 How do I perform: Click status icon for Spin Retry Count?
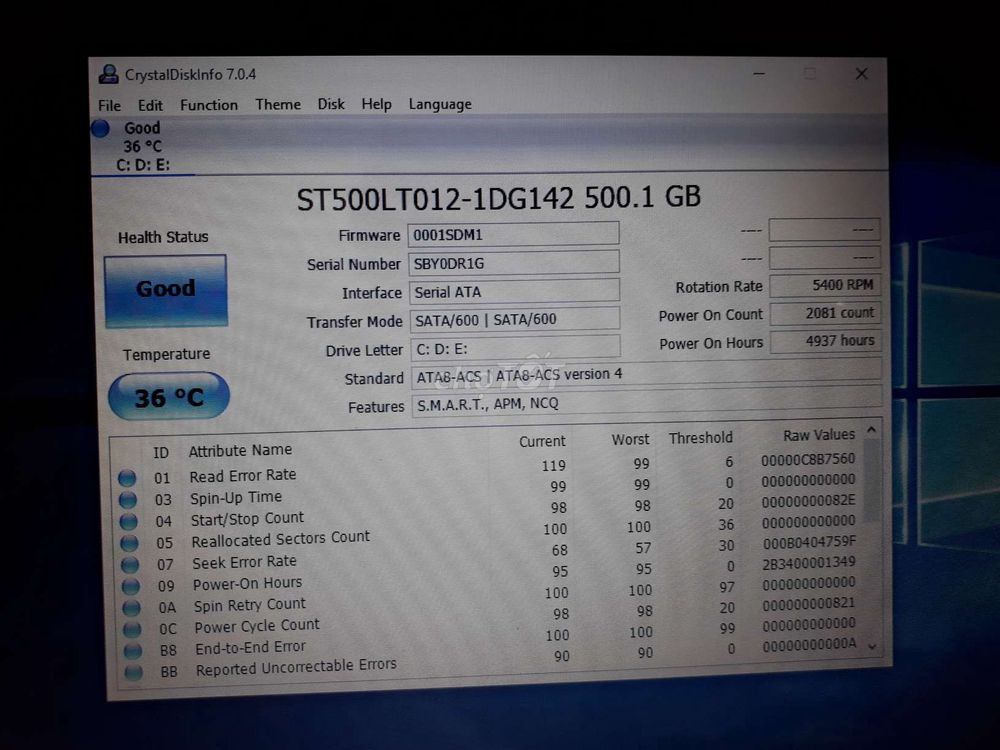tap(131, 608)
